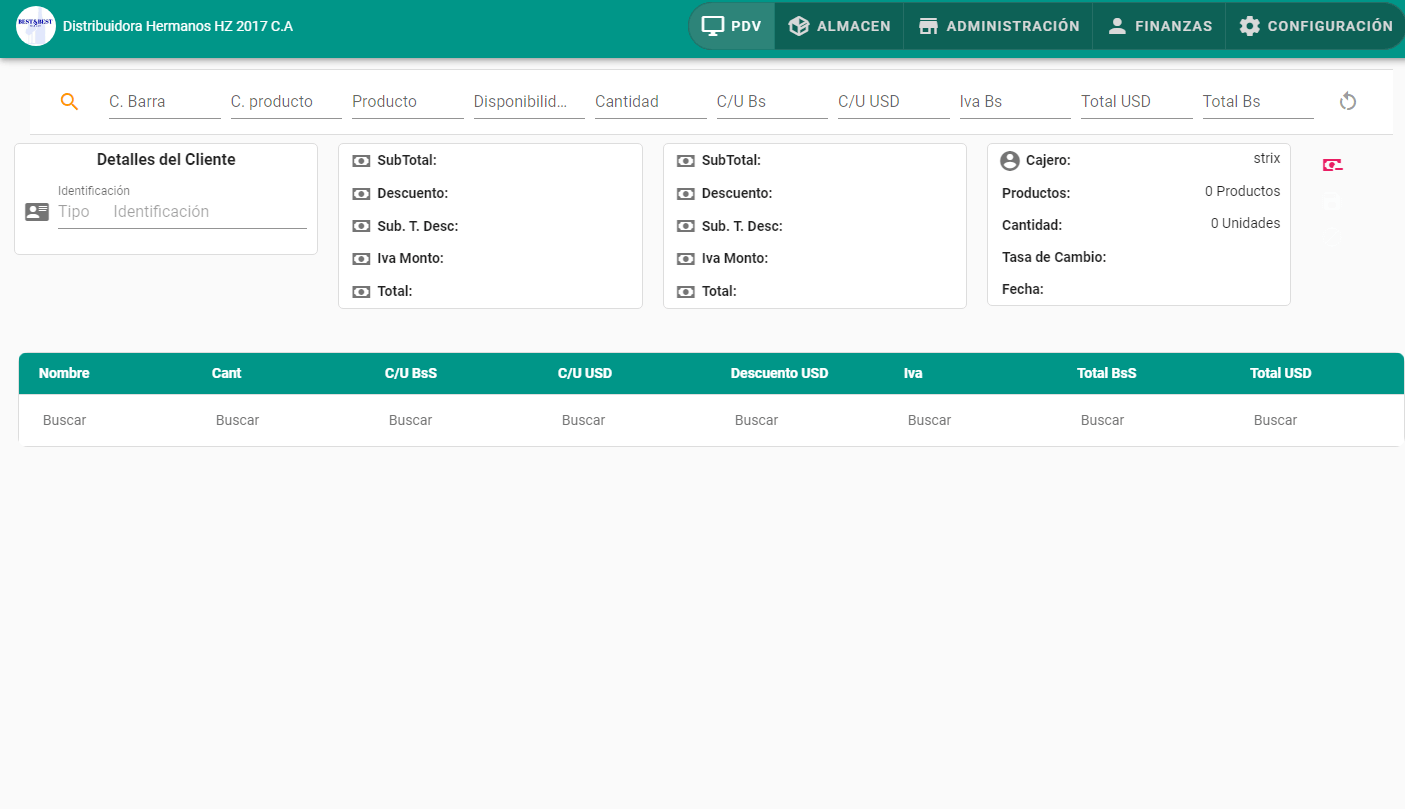Click the ID card icon in Detalles del Cliente
Viewport: 1405px width, 809px height.
(x=37, y=212)
